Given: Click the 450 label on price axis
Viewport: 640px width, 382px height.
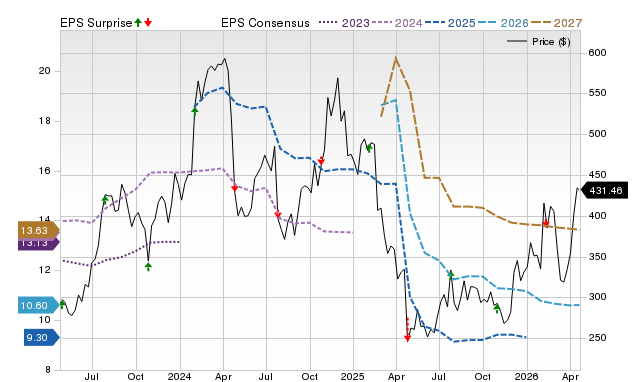Looking at the screenshot, I should [597, 175].
